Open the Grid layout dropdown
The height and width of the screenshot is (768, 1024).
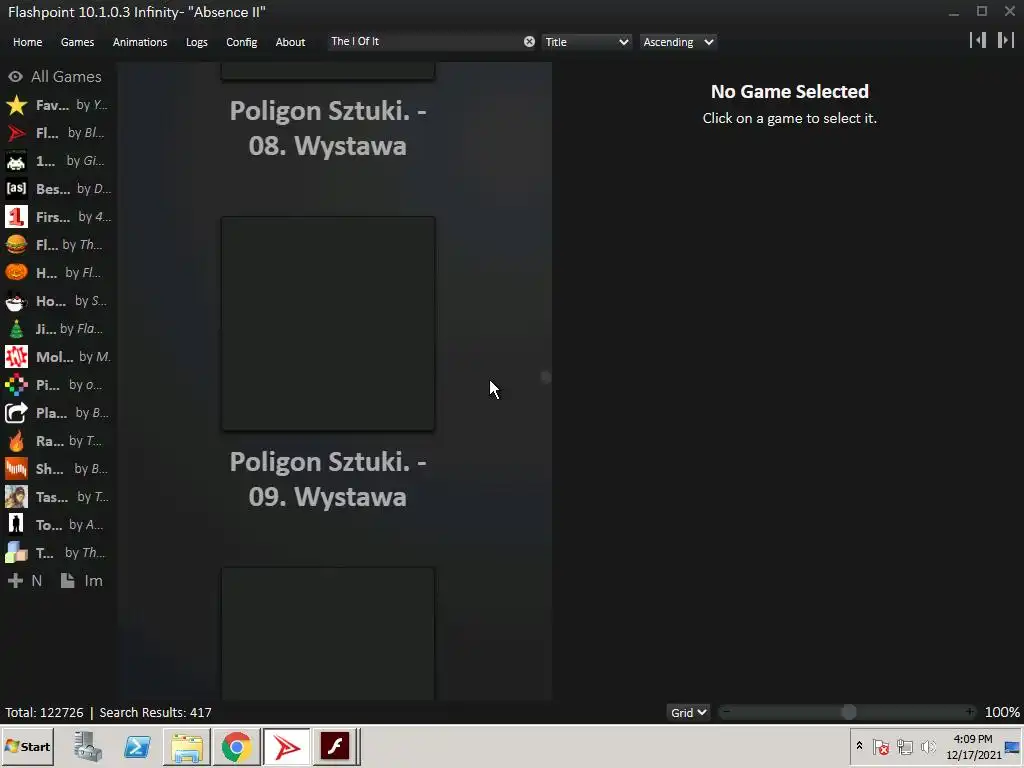[688, 712]
